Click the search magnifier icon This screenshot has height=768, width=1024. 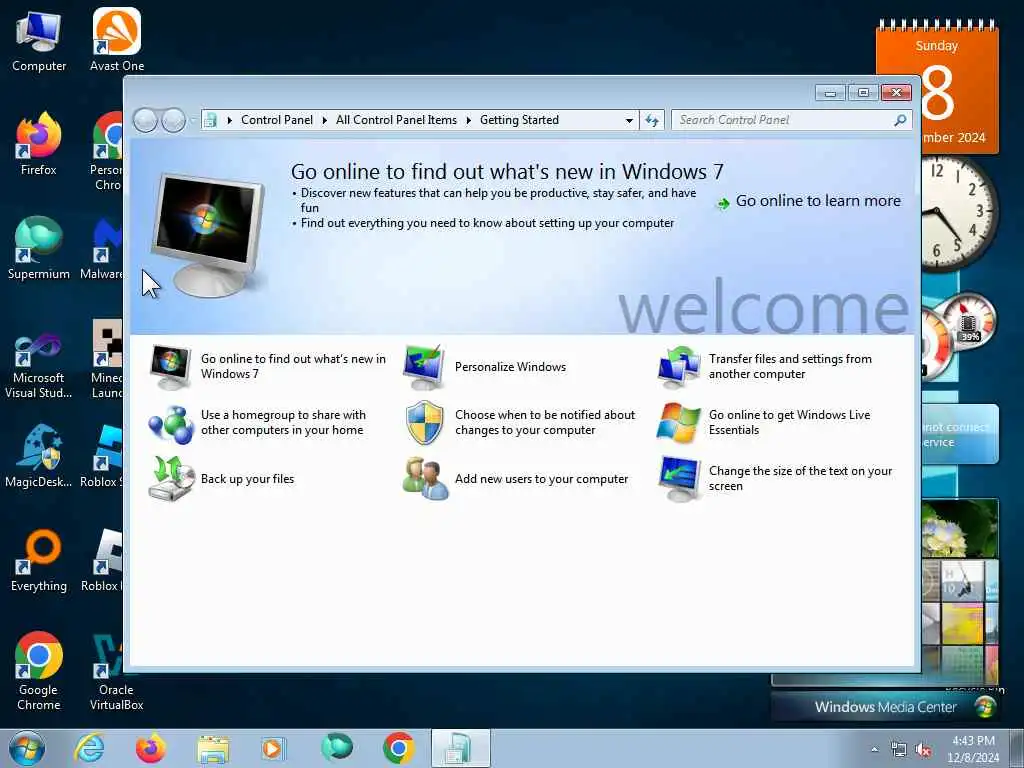point(901,120)
